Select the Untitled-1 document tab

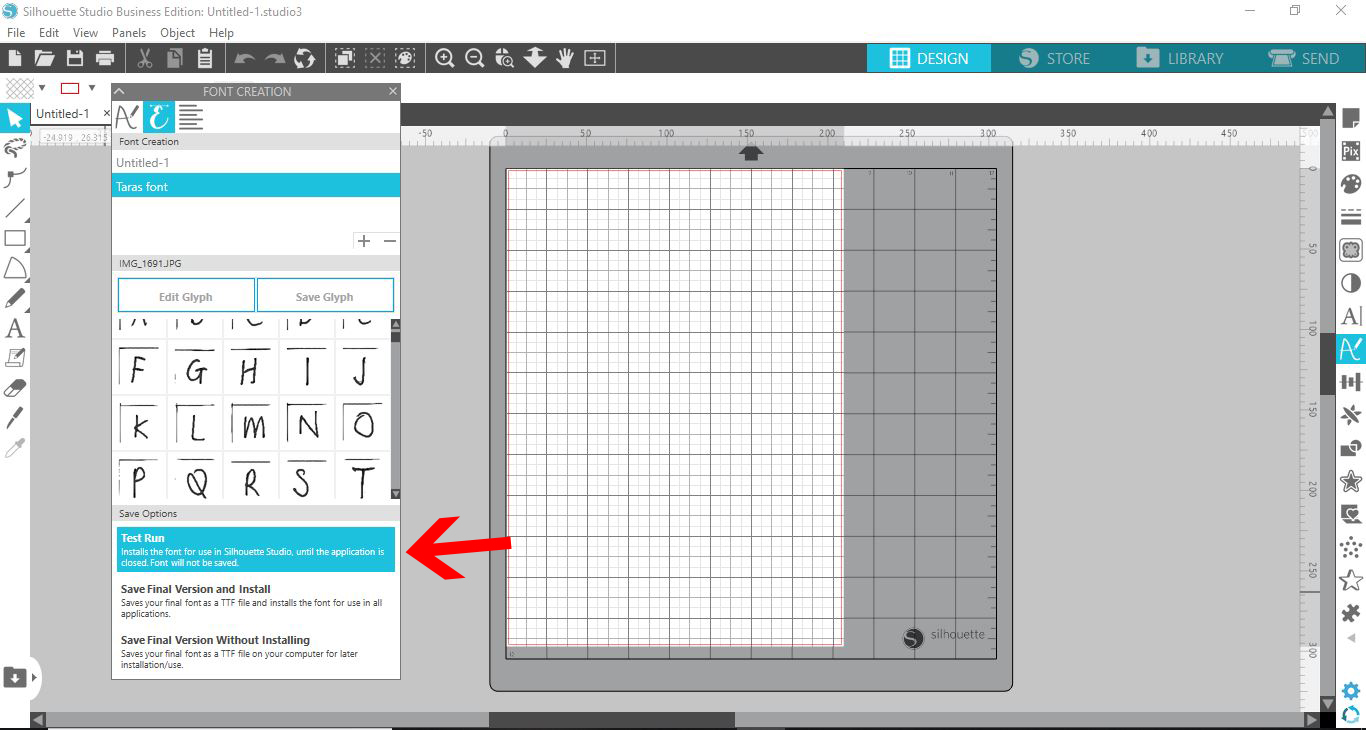click(x=62, y=114)
